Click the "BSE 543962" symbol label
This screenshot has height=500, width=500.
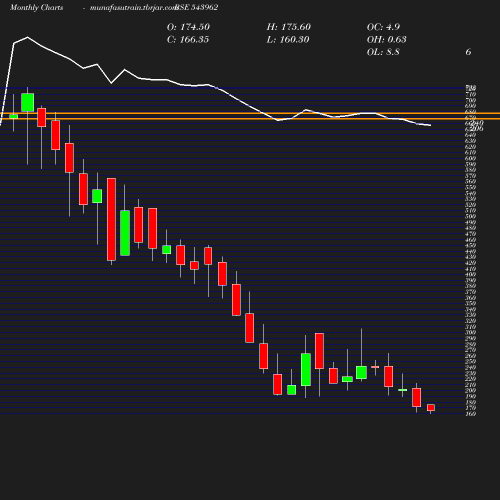(197, 7)
